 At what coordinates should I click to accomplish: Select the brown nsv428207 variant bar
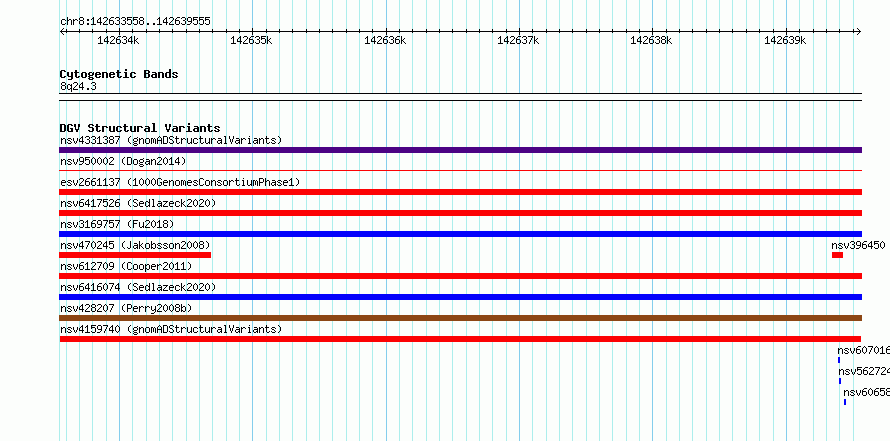460,318
